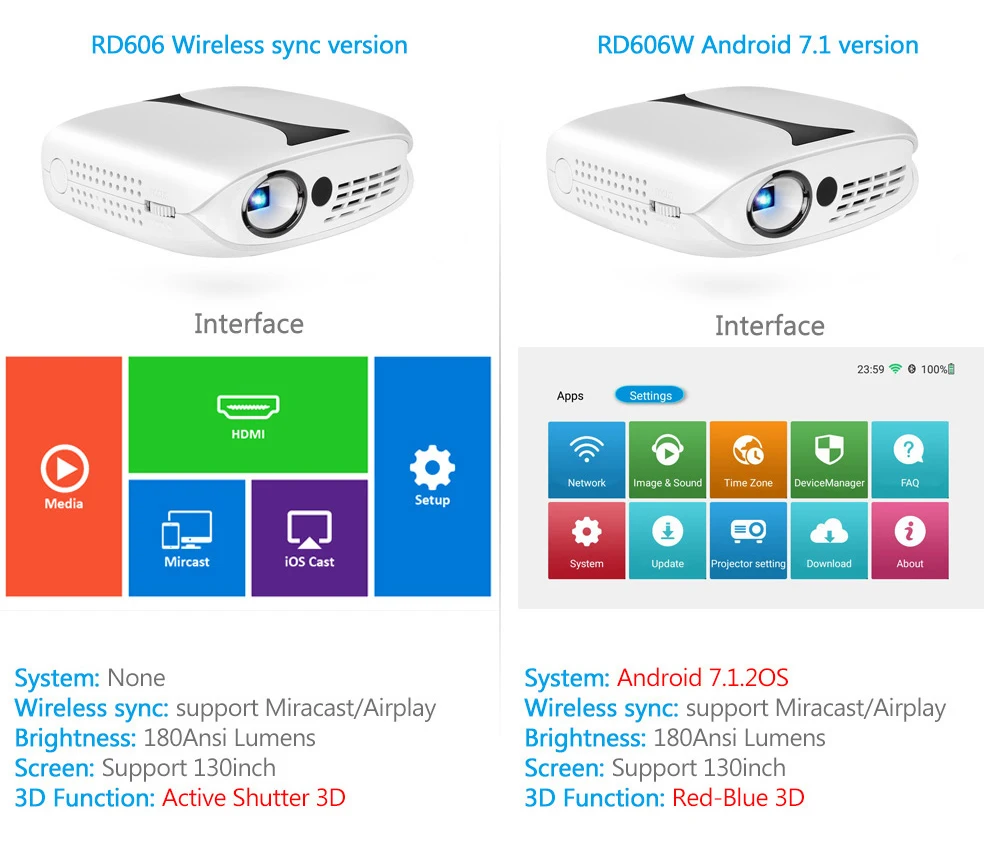Open the Download cloud tile
Image resolution: width=1000 pixels, height=847 pixels.
click(x=829, y=540)
